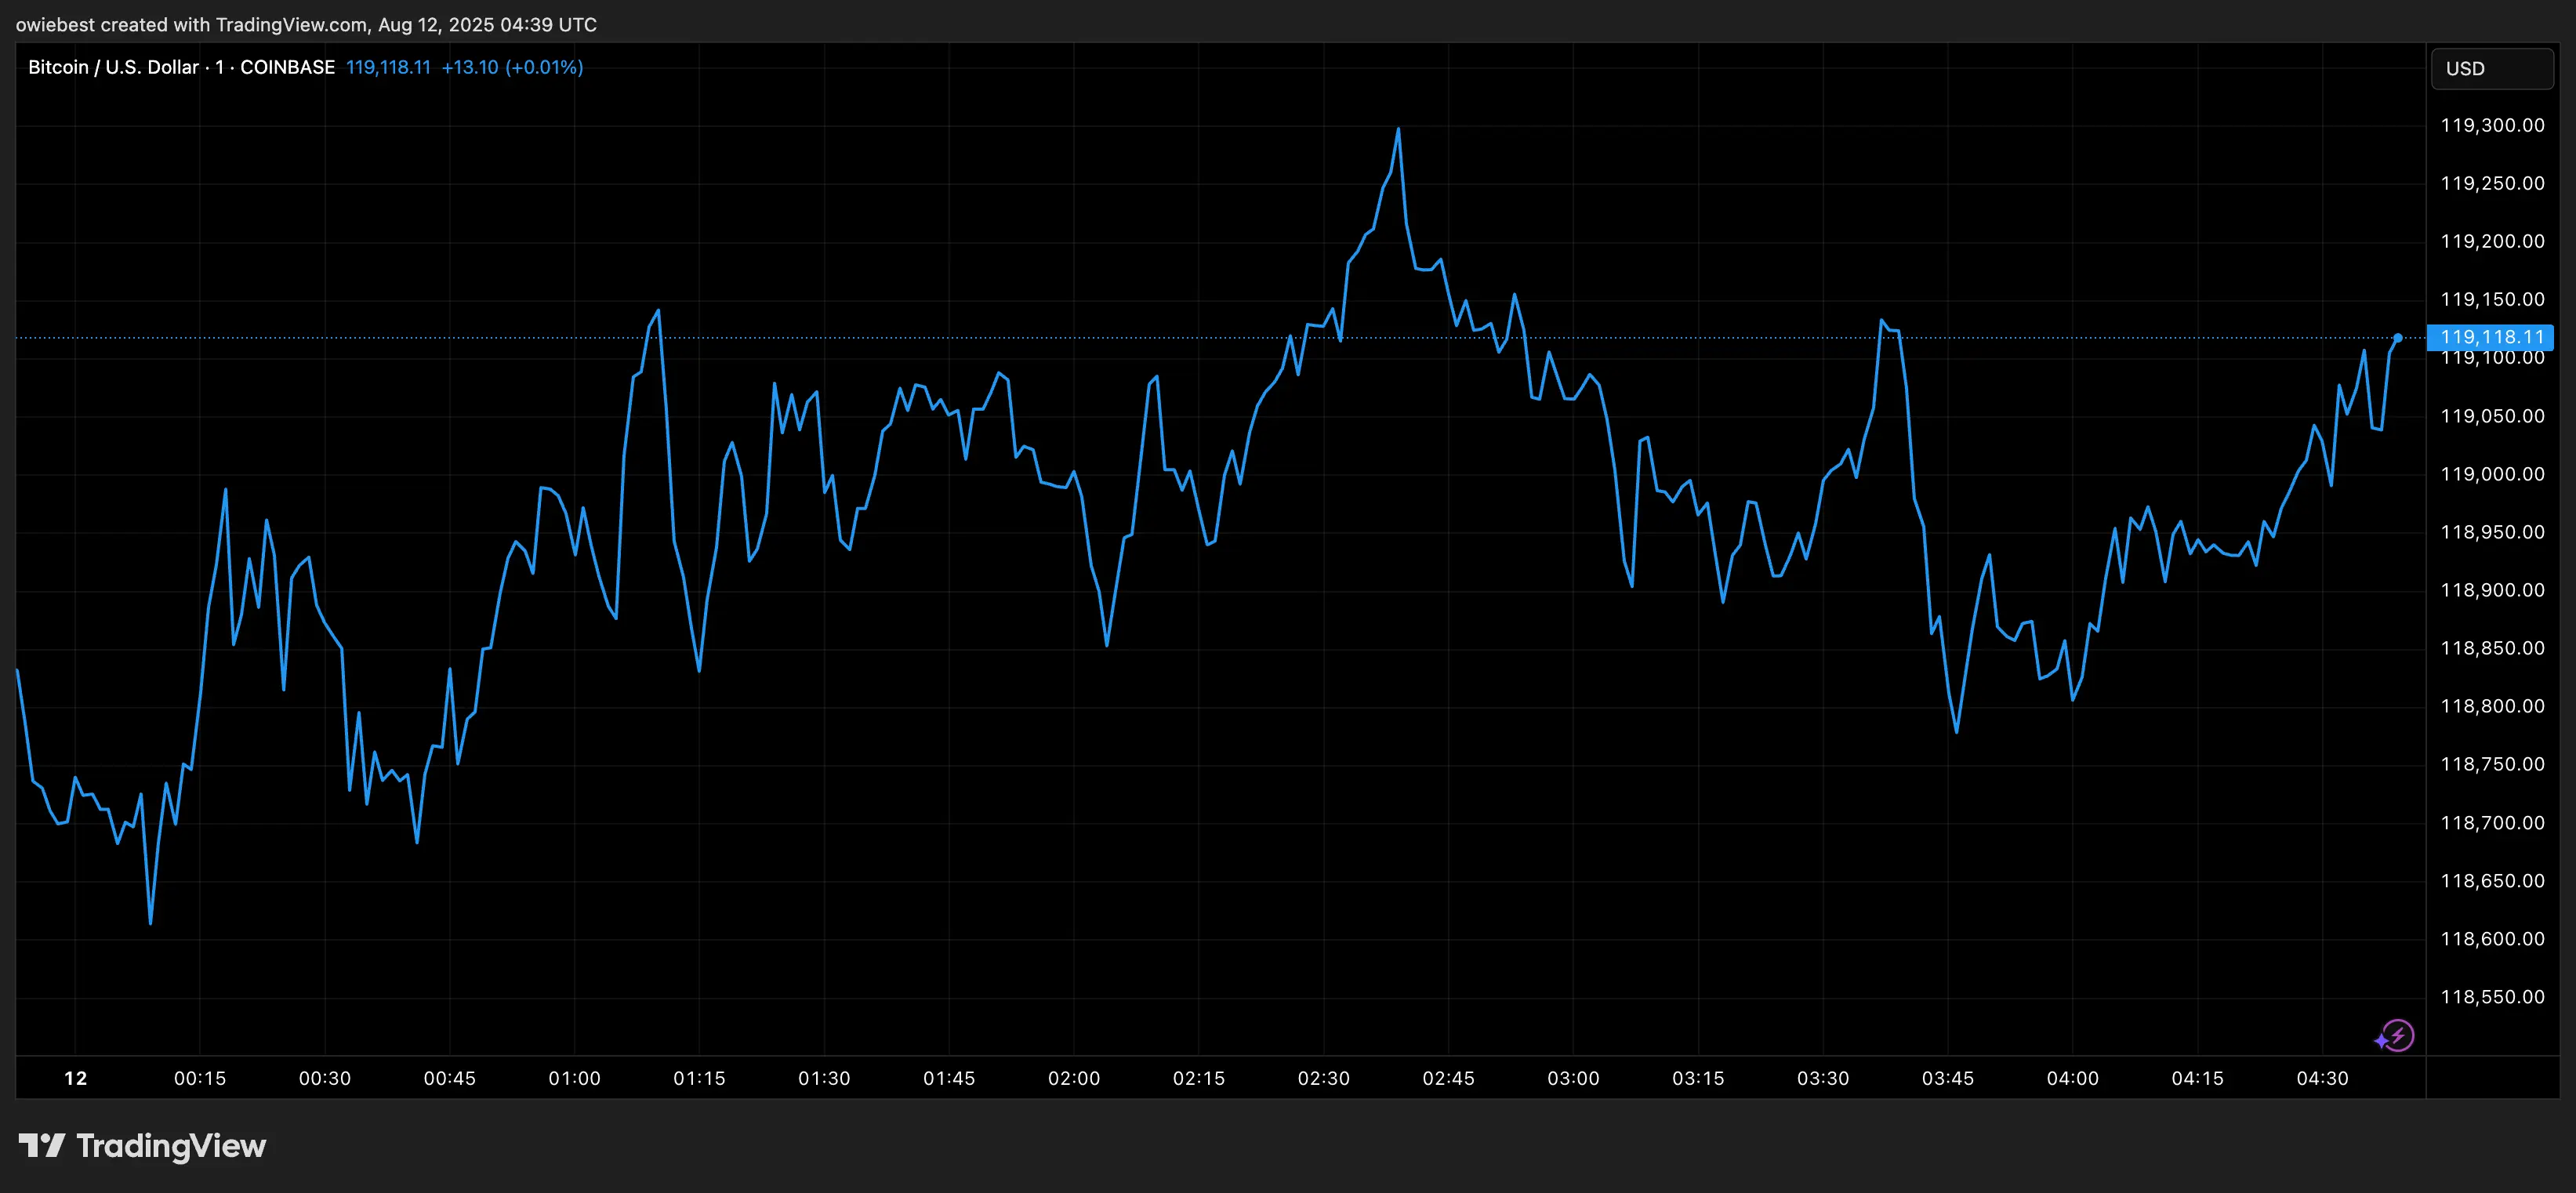2576x1193 pixels.
Task: Click the 119,300.00 price axis label
Action: 2492,125
